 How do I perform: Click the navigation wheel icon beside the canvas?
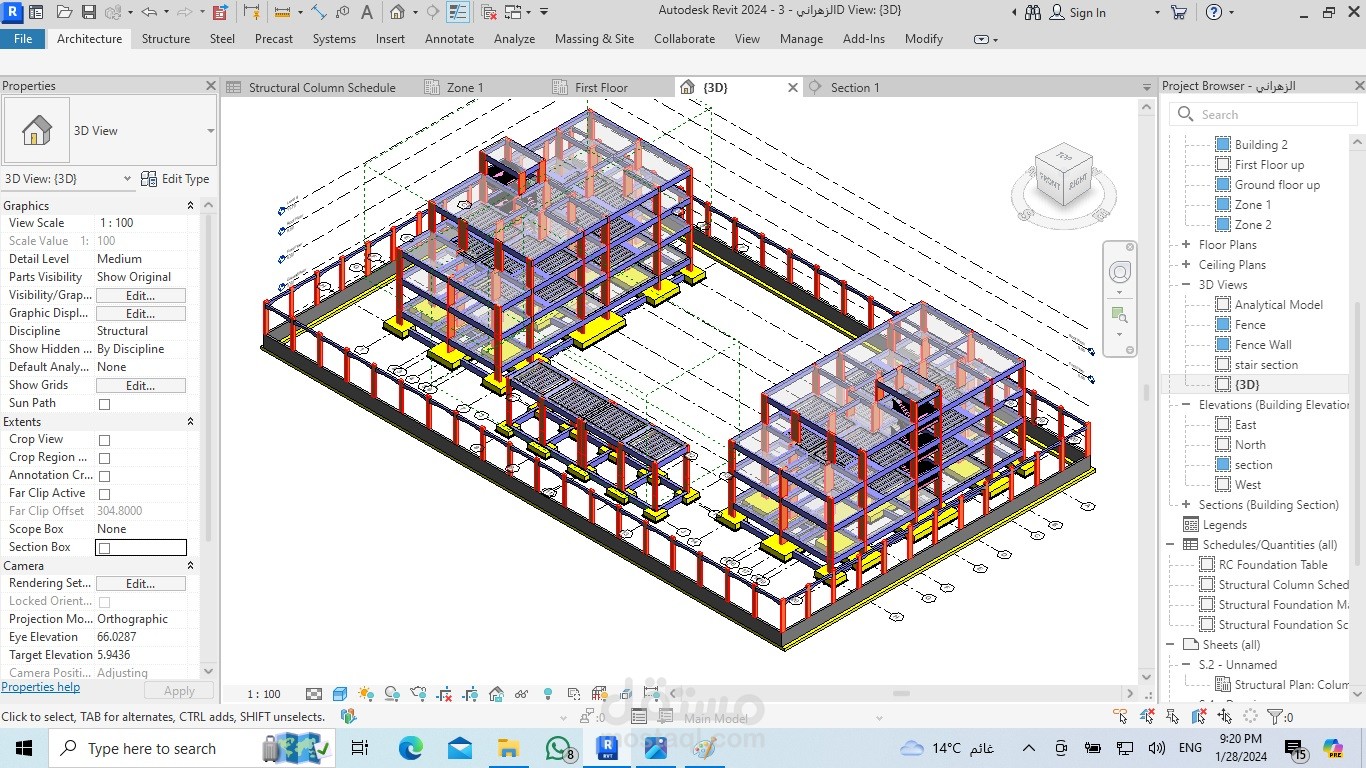pos(1119,271)
